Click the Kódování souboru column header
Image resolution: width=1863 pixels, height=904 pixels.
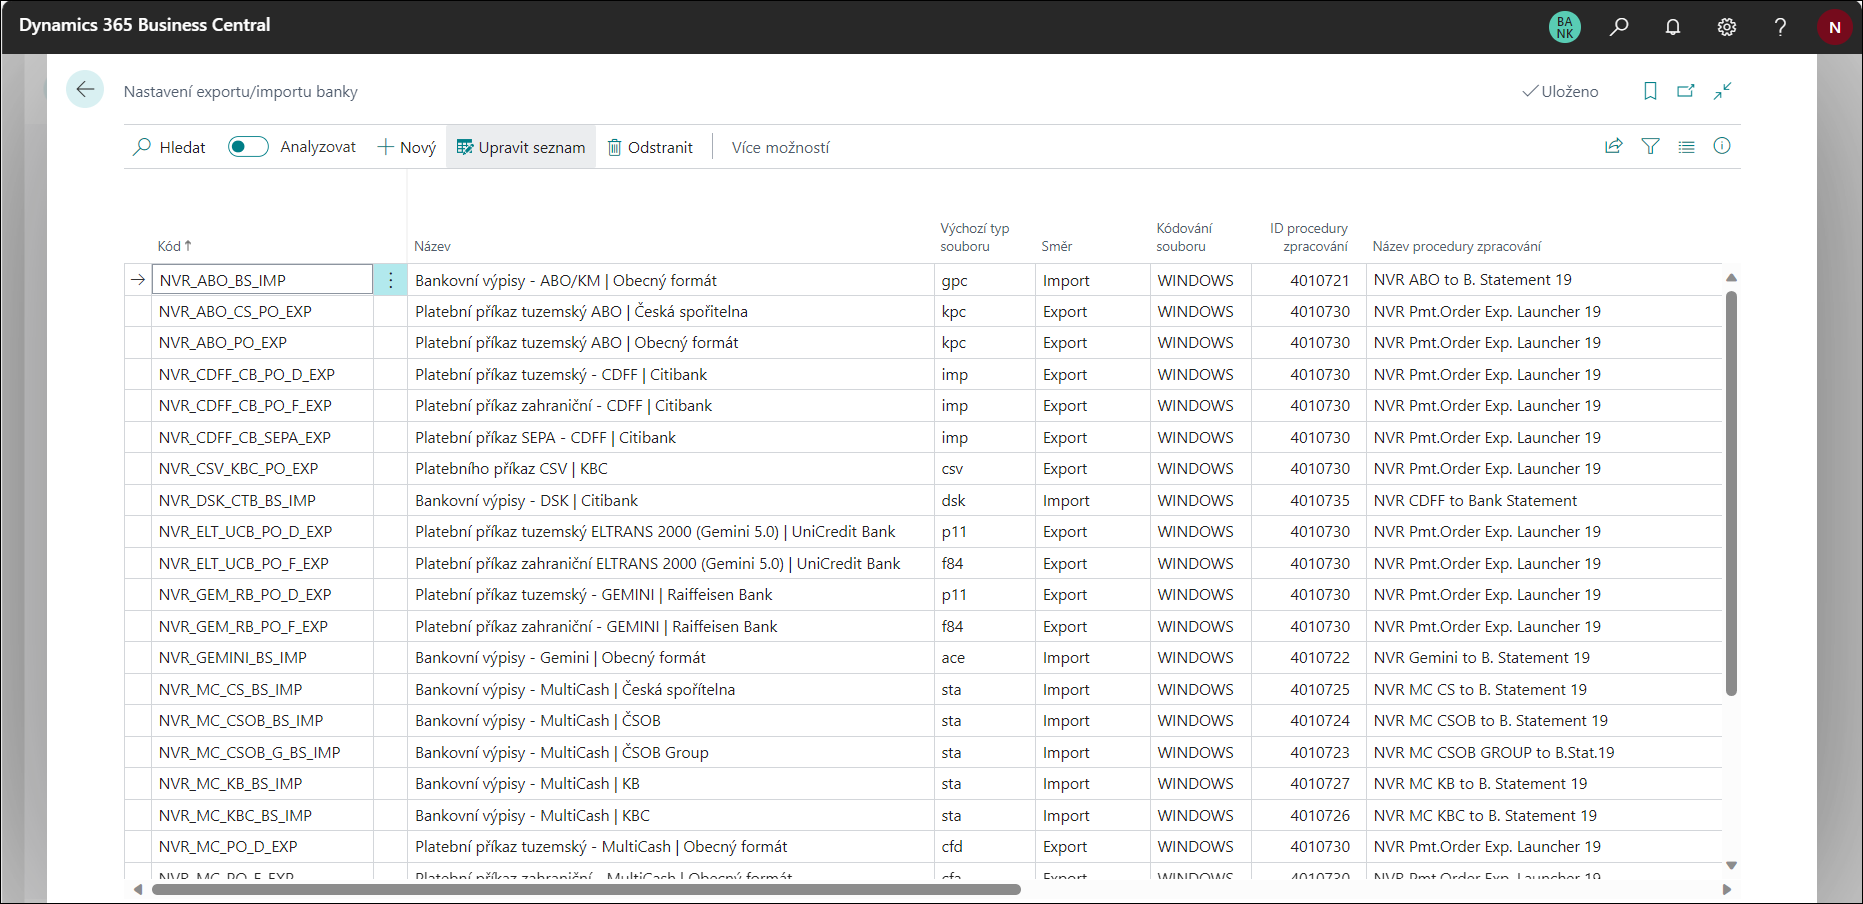(1184, 237)
